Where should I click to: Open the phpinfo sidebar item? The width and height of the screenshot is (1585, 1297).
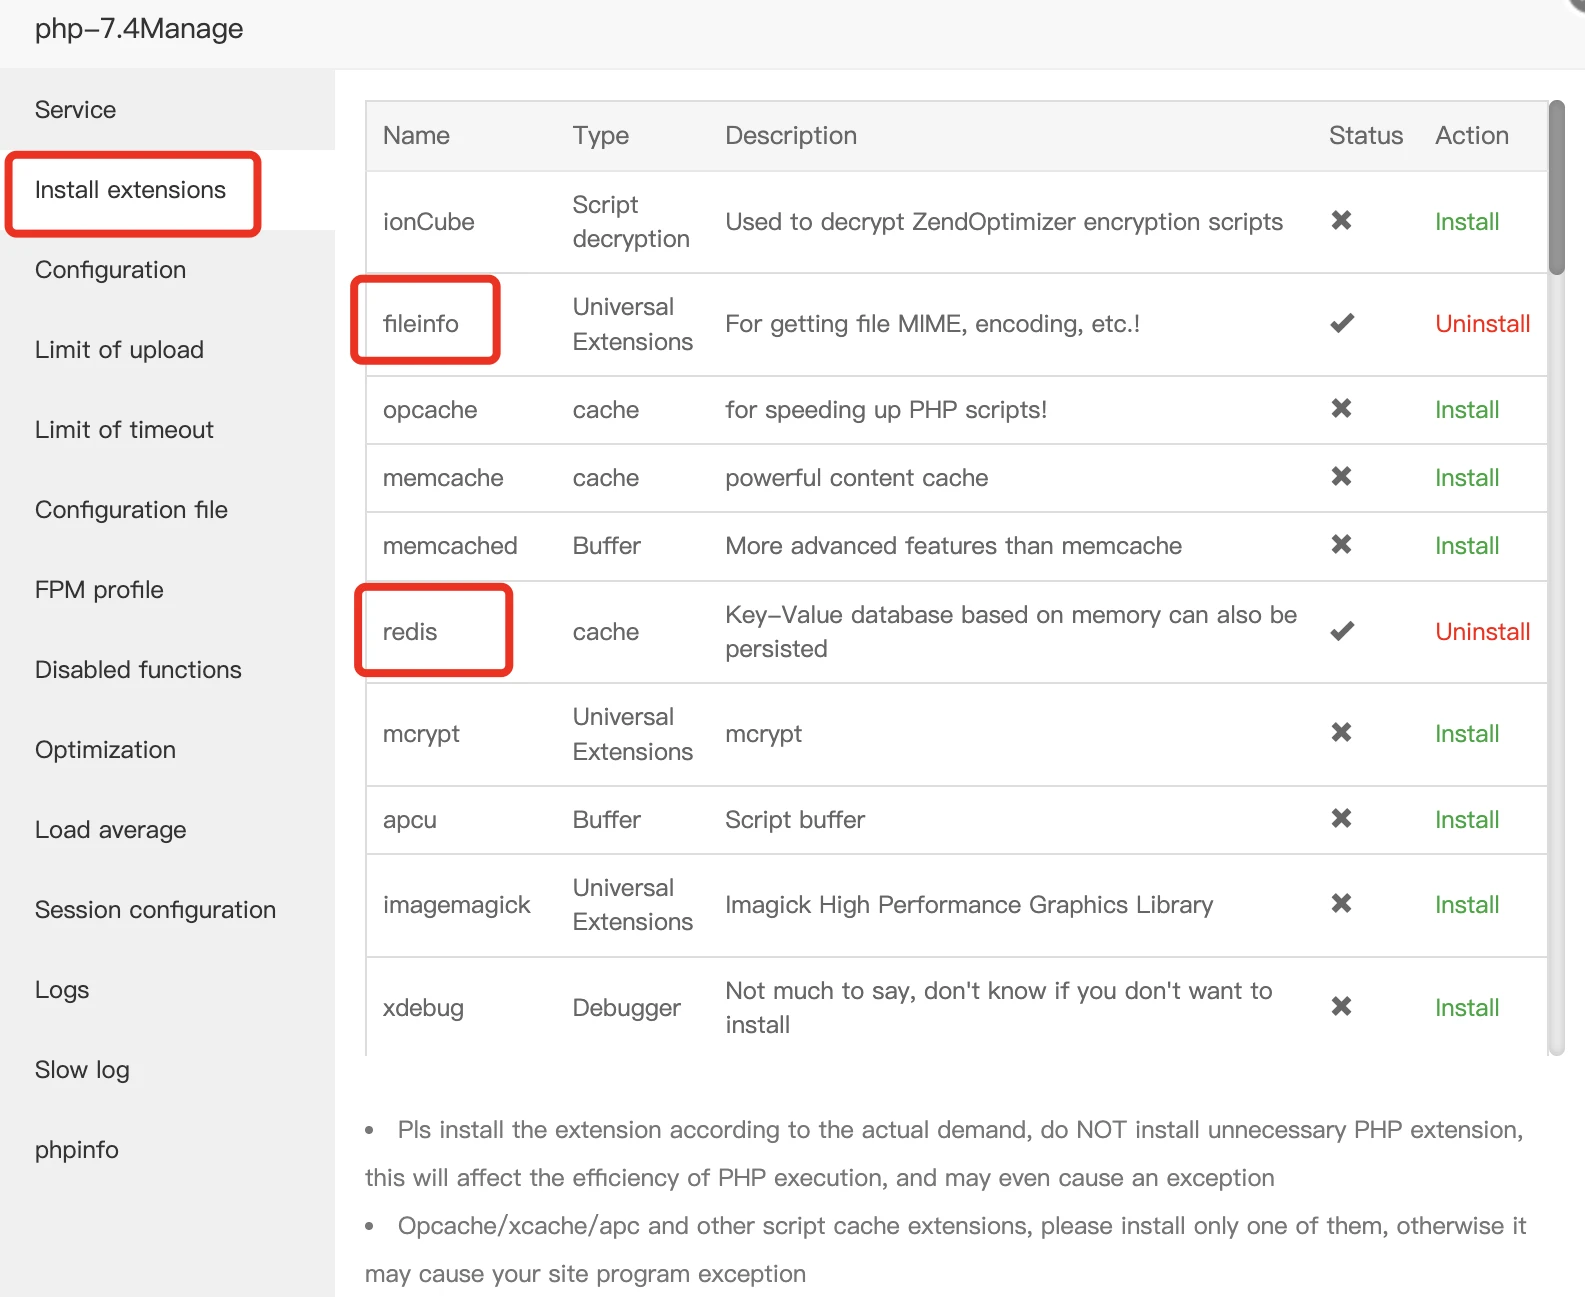click(x=77, y=1150)
